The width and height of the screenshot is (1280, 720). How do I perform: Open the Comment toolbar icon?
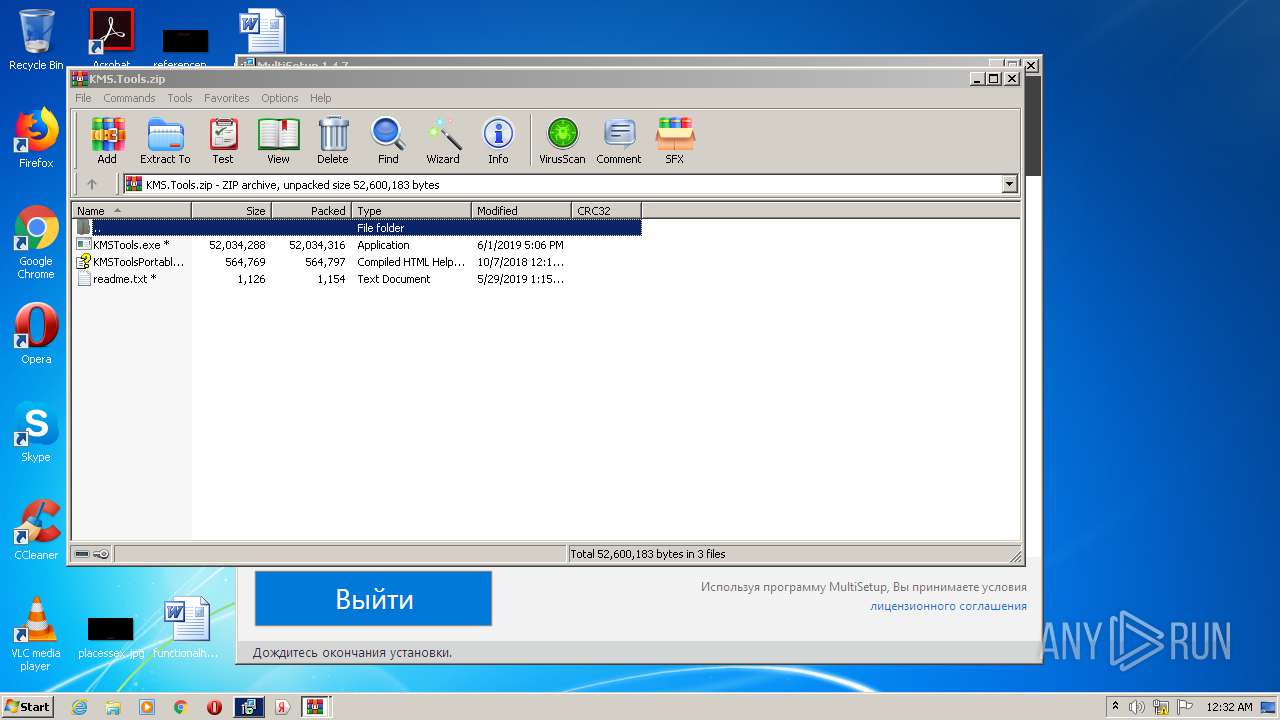tap(619, 140)
